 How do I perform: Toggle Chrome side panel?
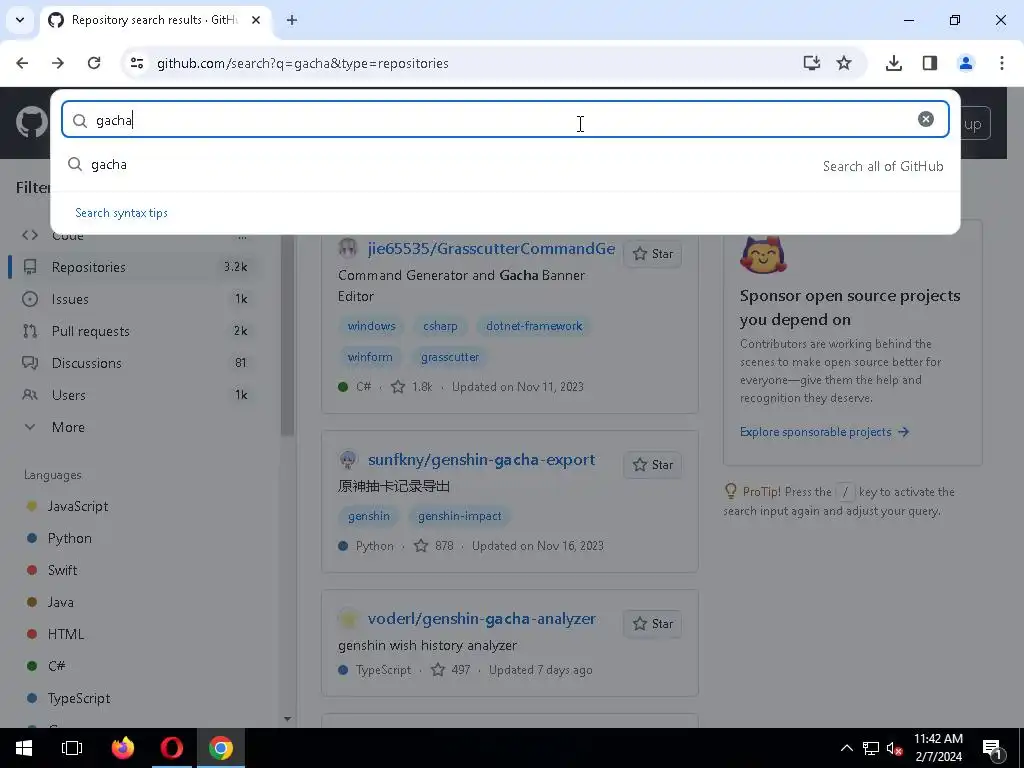(930, 63)
